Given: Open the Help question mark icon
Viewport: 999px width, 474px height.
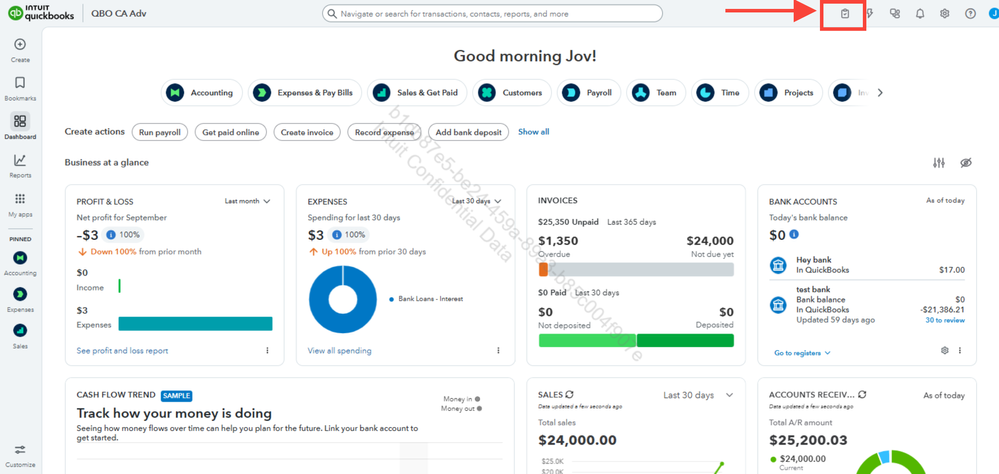Looking at the screenshot, I should pos(970,14).
